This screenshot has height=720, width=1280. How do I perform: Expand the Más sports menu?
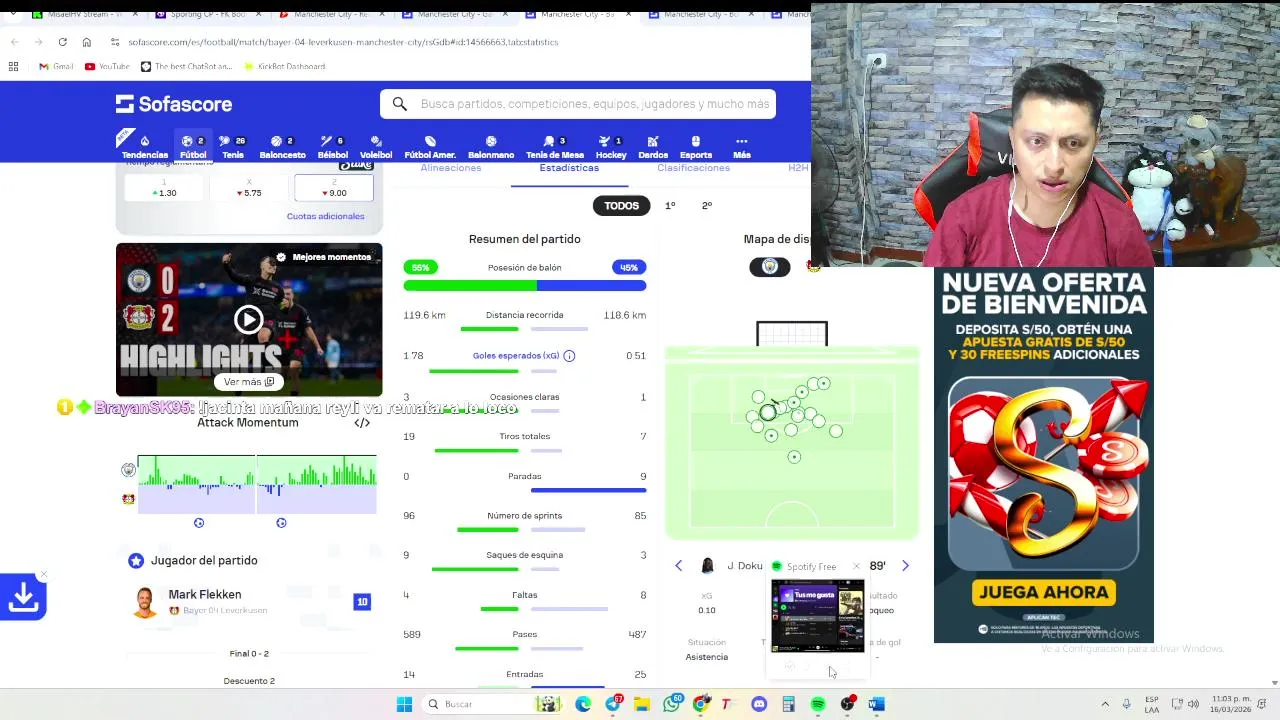pyautogui.click(x=741, y=147)
